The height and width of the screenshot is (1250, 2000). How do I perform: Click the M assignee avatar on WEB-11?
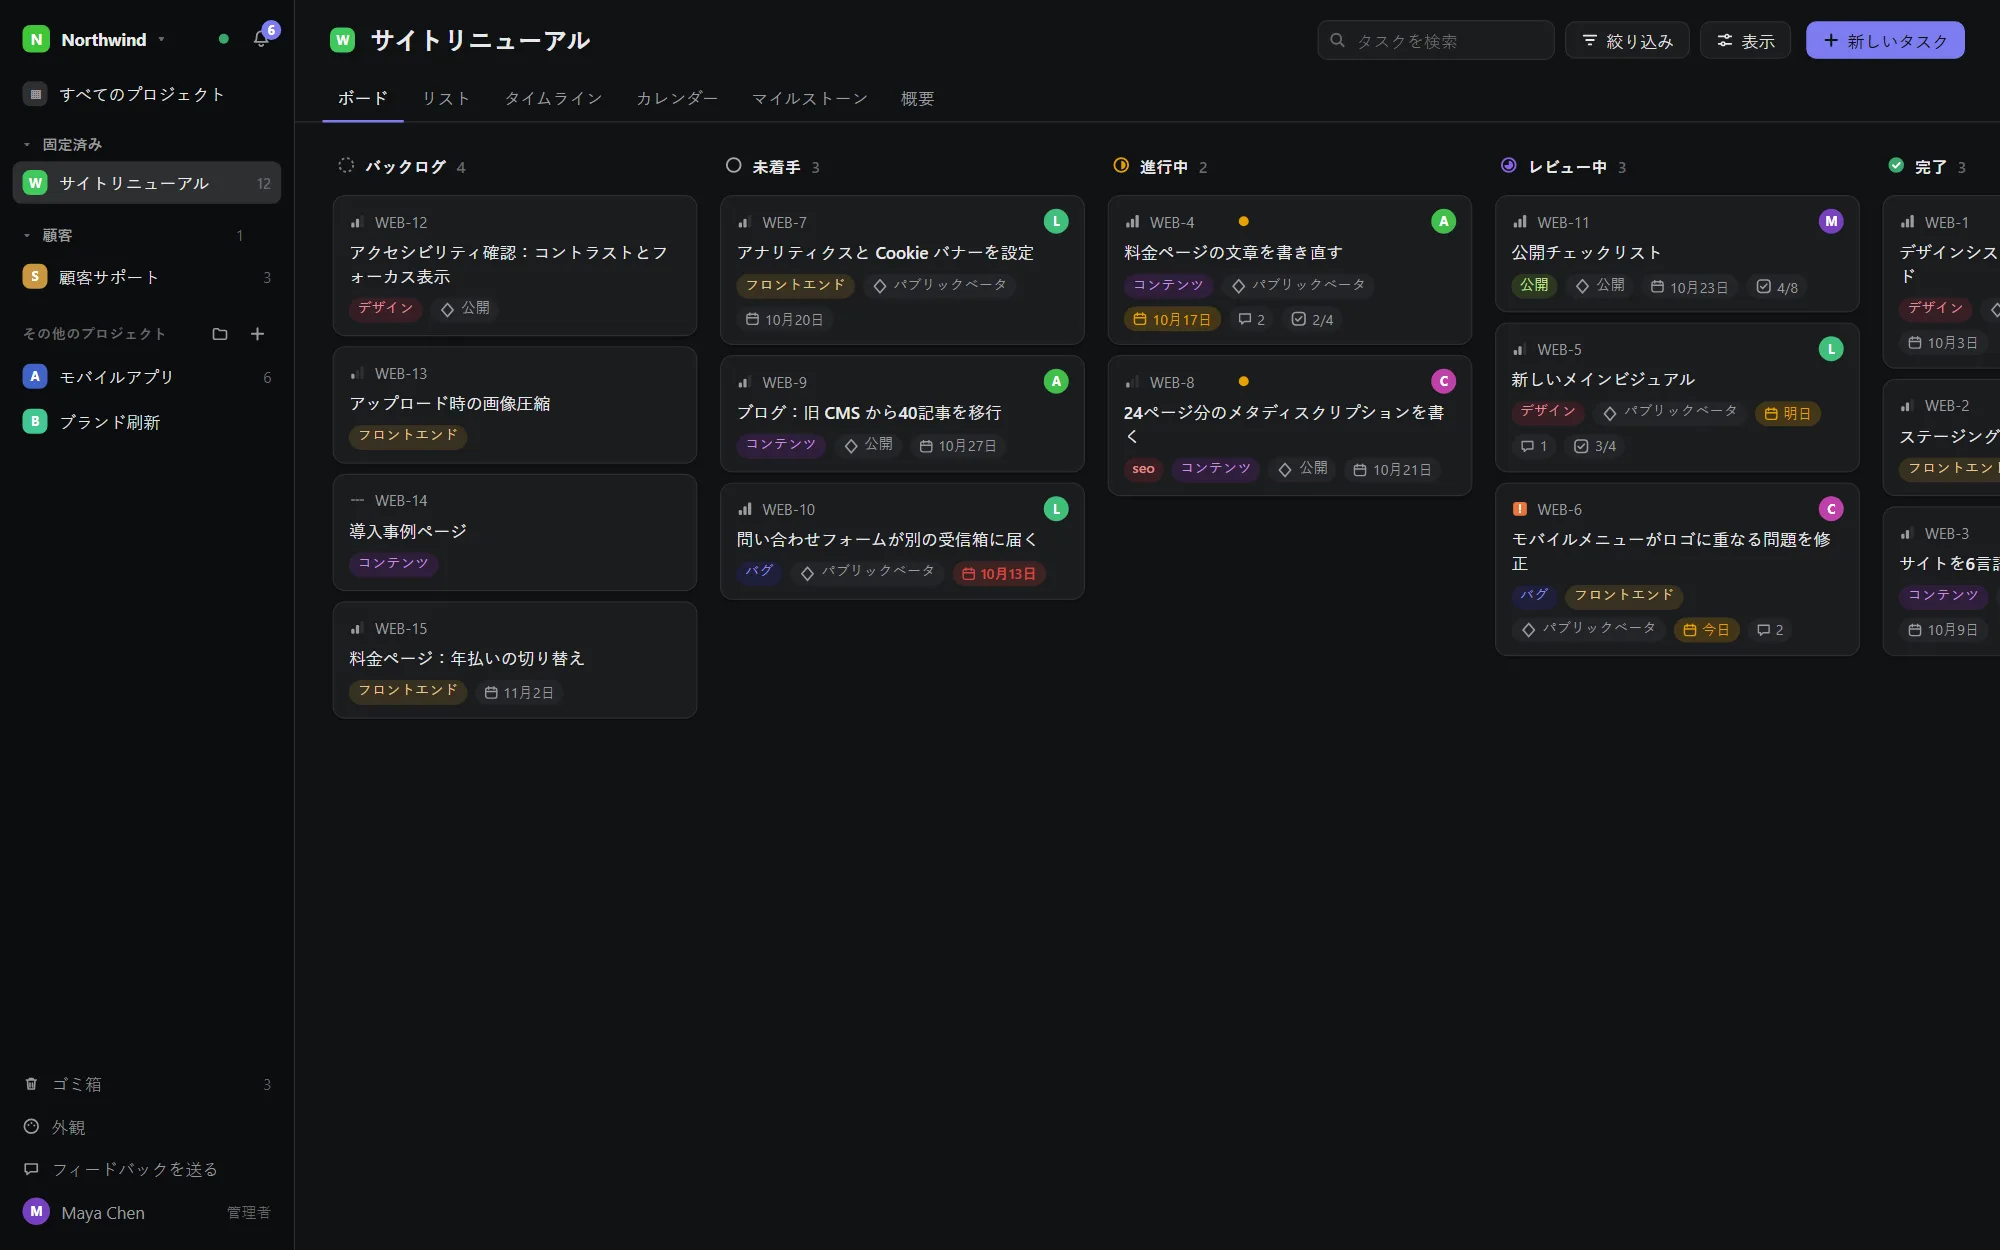(1831, 222)
